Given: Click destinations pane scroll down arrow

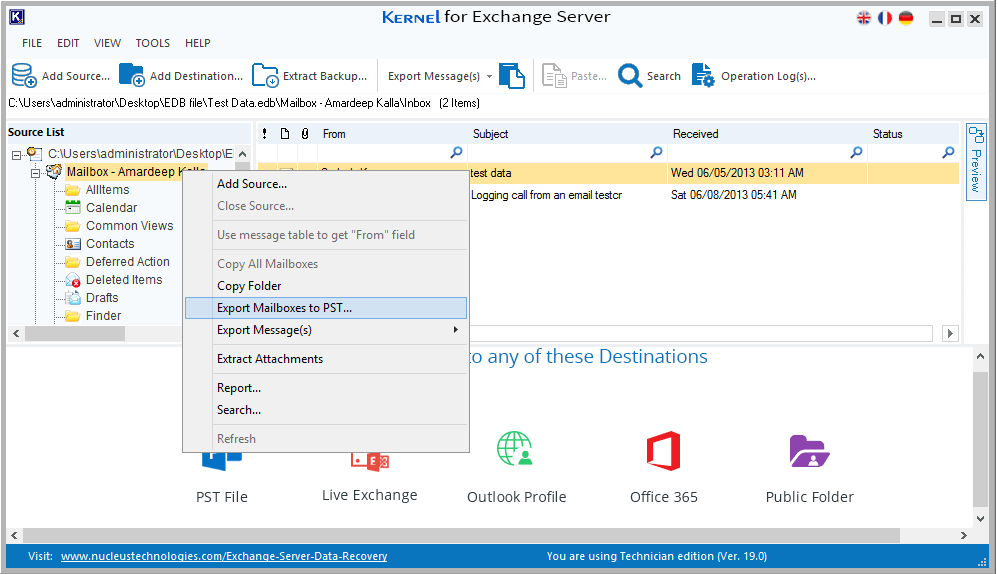Looking at the screenshot, I should tap(980, 518).
